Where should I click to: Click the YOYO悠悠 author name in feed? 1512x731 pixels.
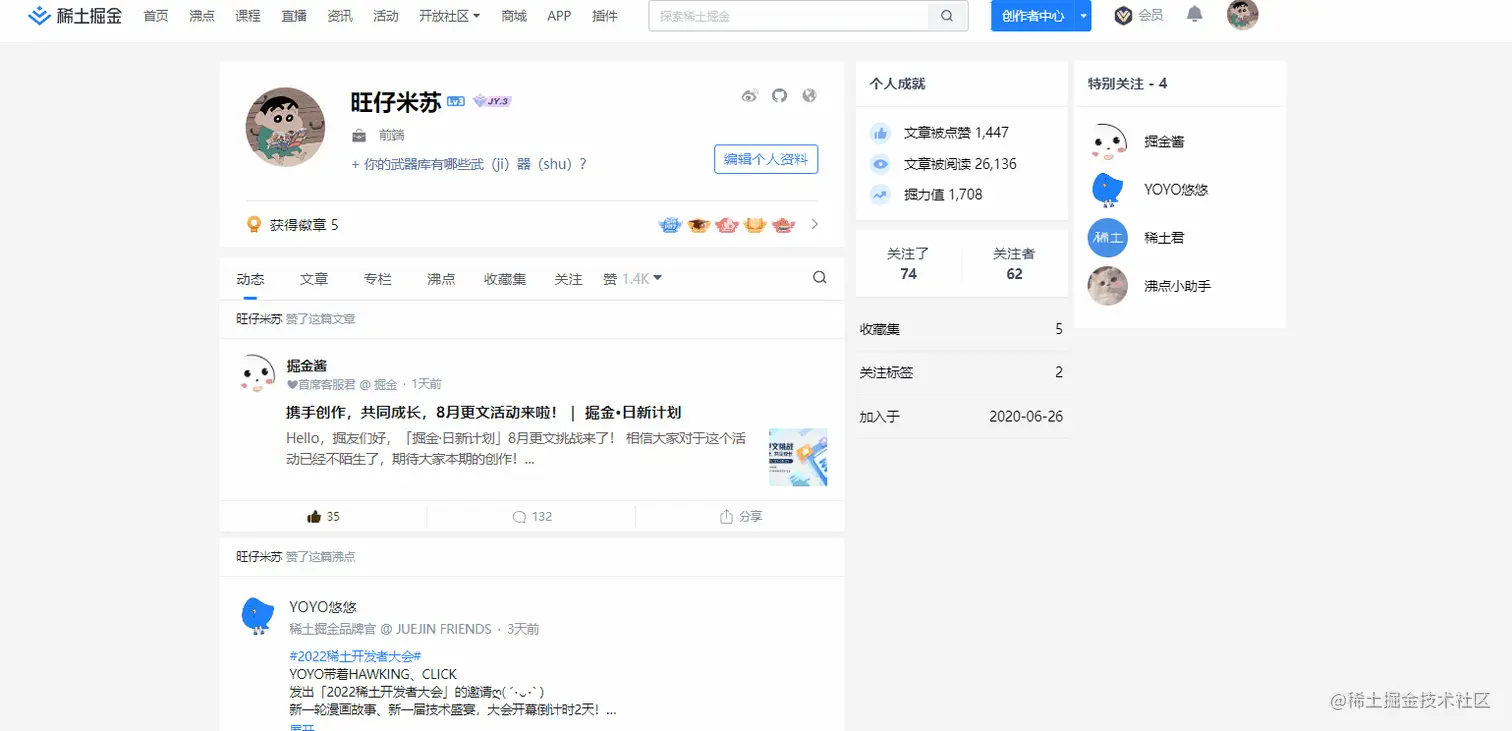323,607
